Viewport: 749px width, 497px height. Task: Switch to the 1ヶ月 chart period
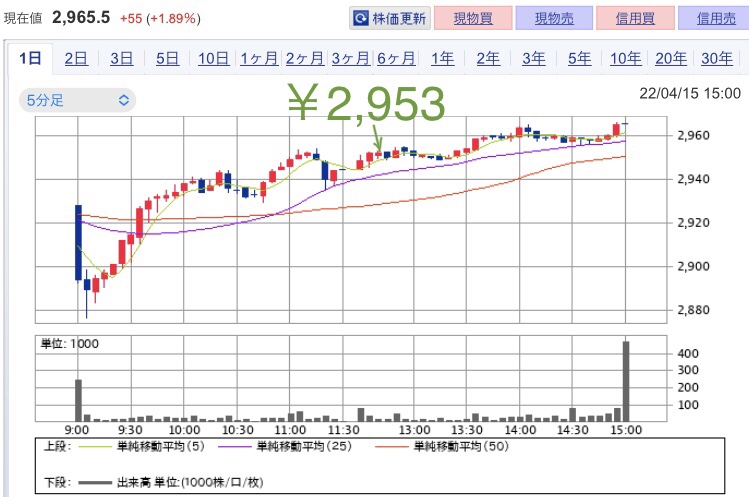(259, 59)
